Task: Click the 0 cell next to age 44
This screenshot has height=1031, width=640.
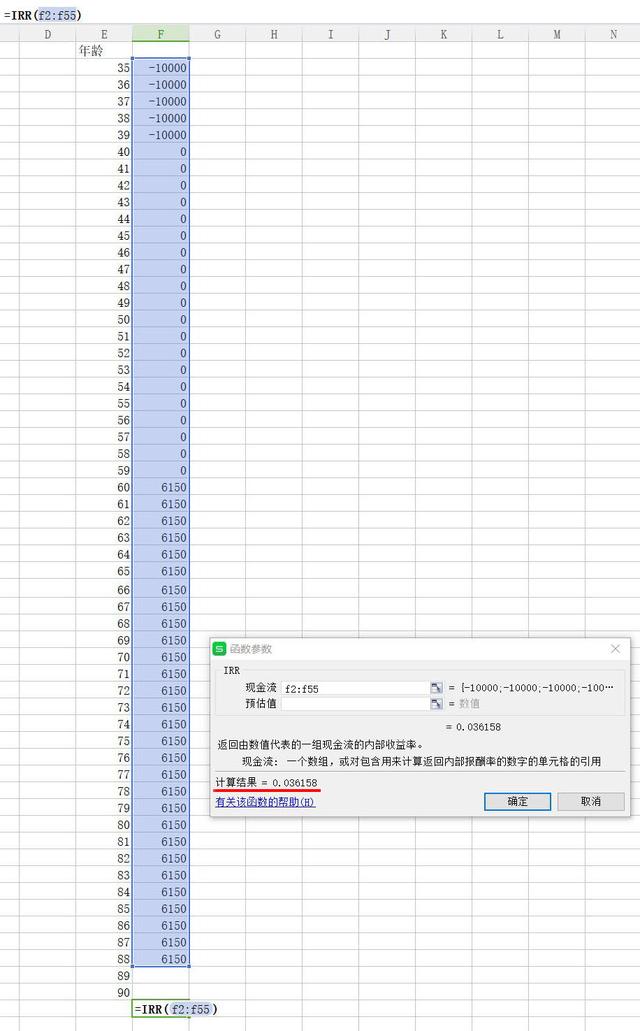Action: point(160,219)
